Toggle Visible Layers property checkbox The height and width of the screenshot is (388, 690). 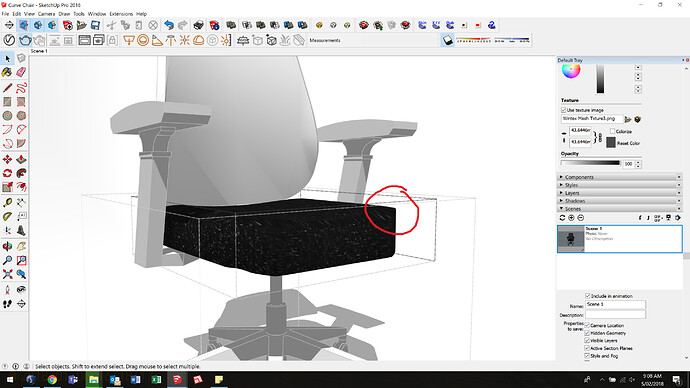[587, 340]
